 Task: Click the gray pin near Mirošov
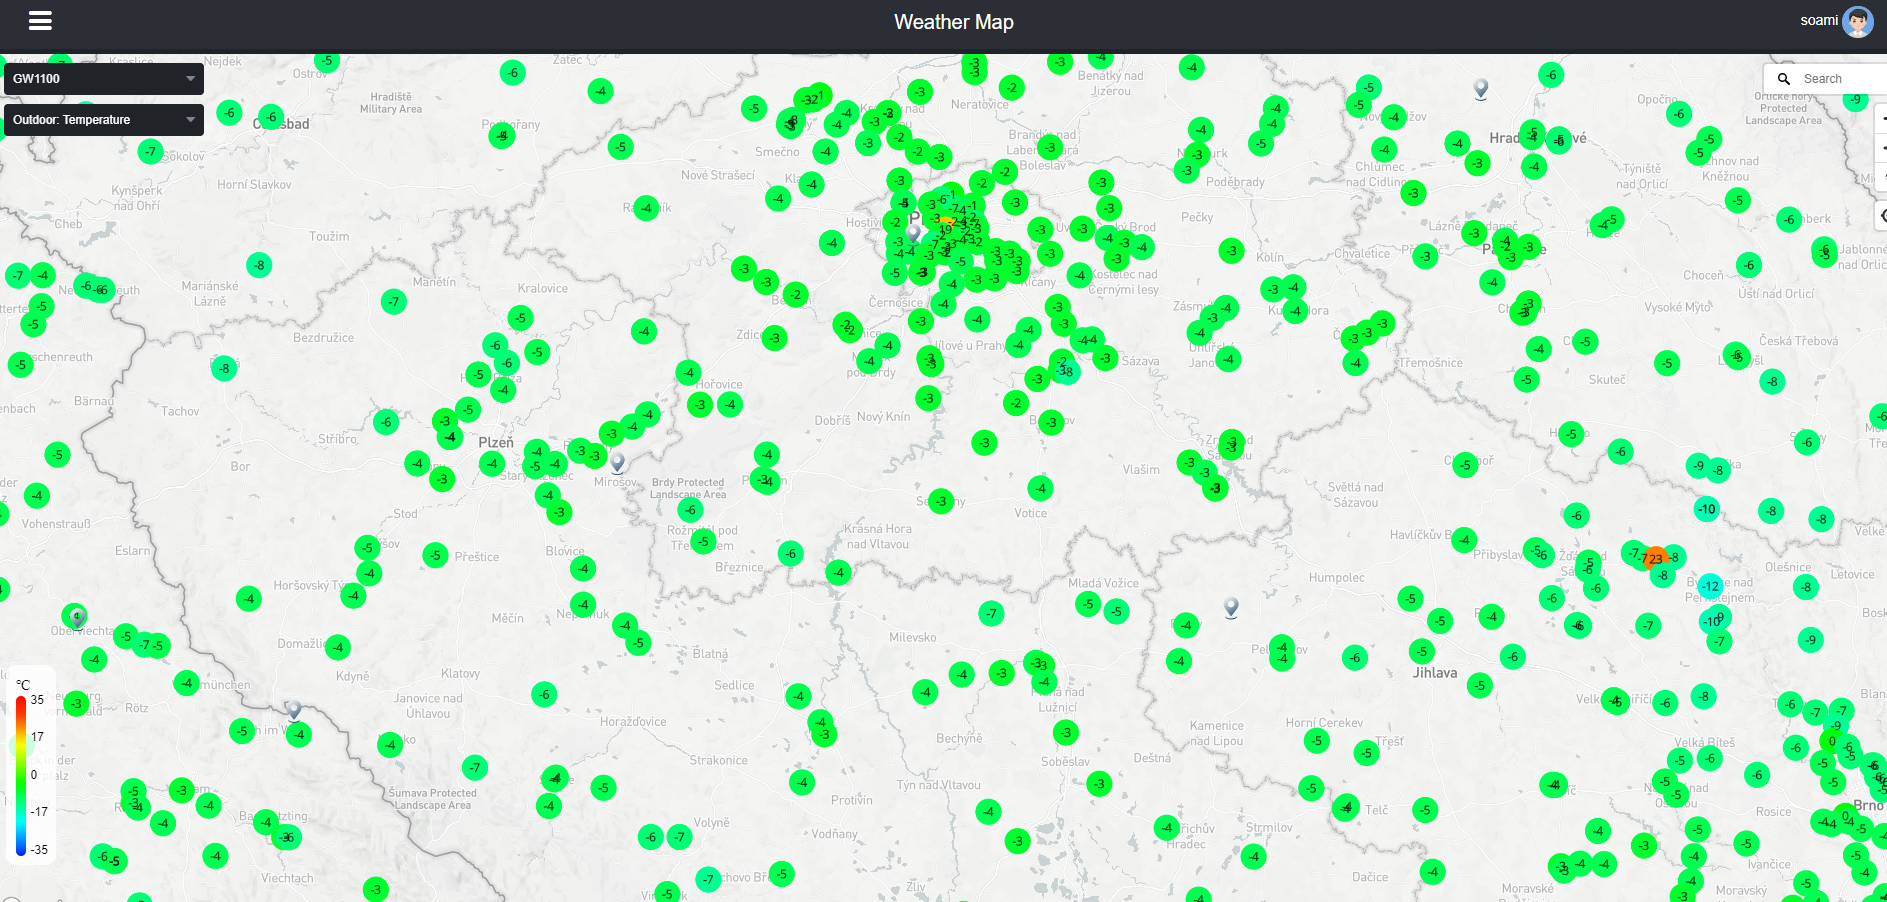click(618, 462)
